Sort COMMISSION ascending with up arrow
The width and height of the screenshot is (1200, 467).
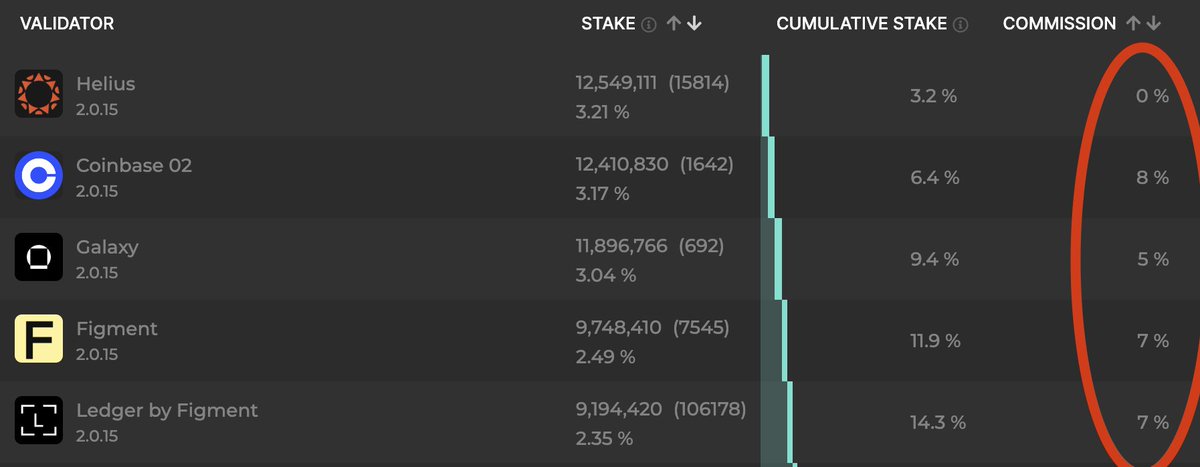pyautogui.click(x=1134, y=23)
